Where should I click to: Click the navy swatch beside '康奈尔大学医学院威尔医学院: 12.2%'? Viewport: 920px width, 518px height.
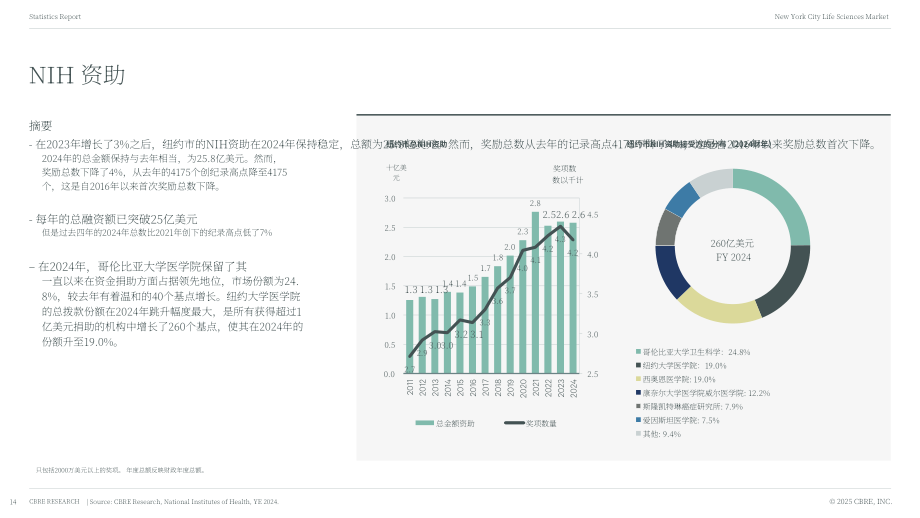[x=638, y=392]
